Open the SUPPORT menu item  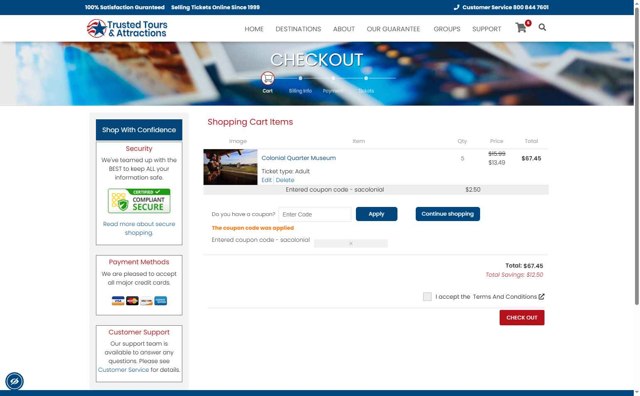tap(487, 29)
